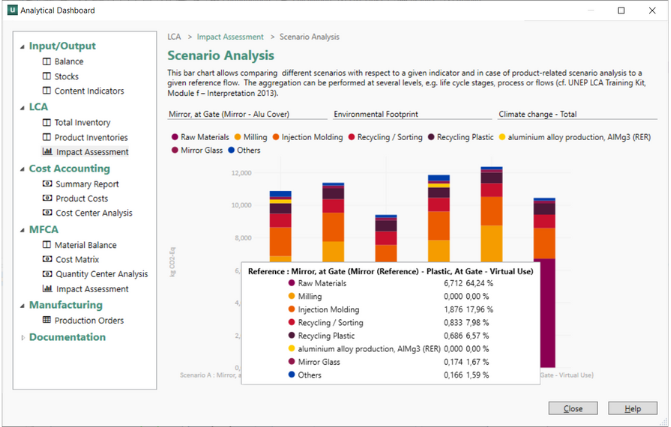Image resolution: width=671 pixels, height=427 pixels.
Task: Click the MFCA Impact Assessment chart icon
Action: click(x=47, y=289)
